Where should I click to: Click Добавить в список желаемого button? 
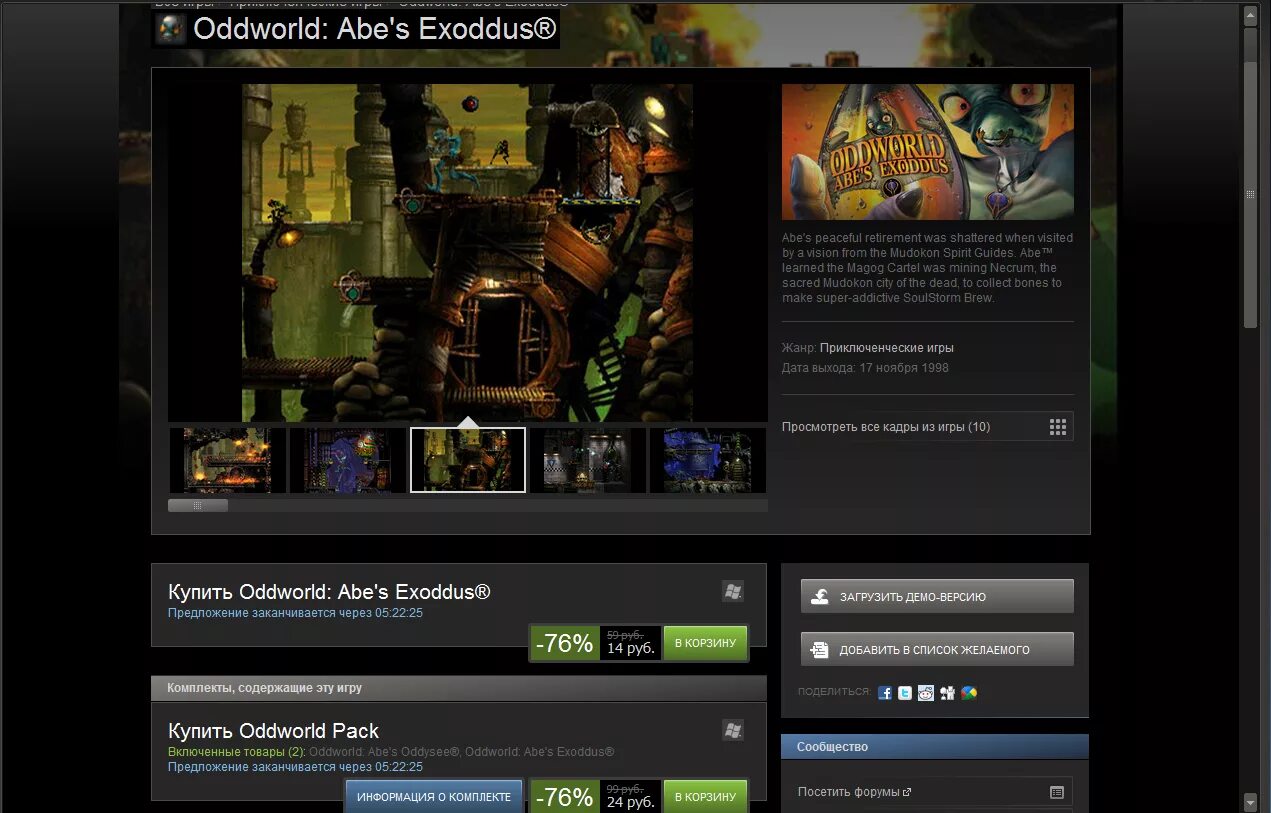pos(937,649)
